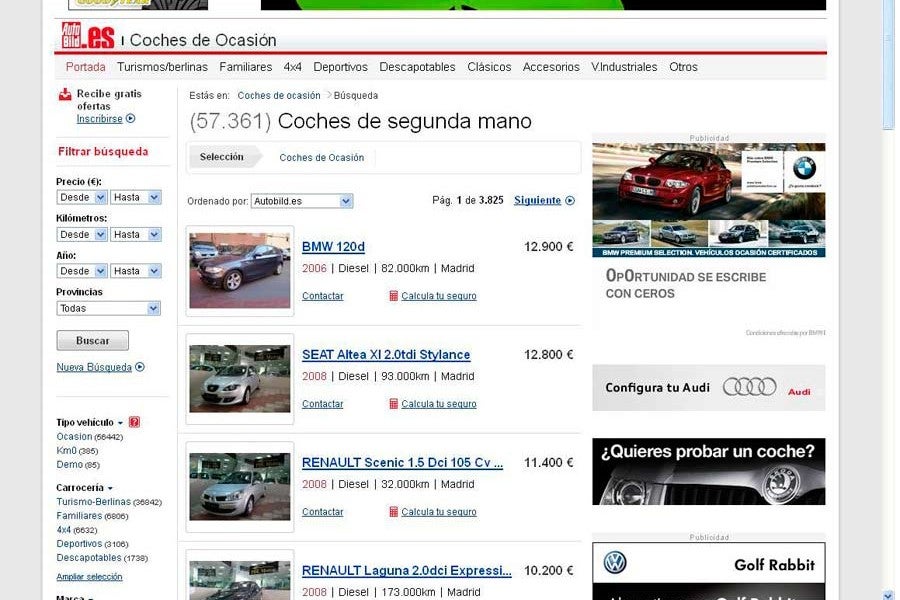Go to the Siguiente results page
900x600 pixels.
tap(537, 200)
